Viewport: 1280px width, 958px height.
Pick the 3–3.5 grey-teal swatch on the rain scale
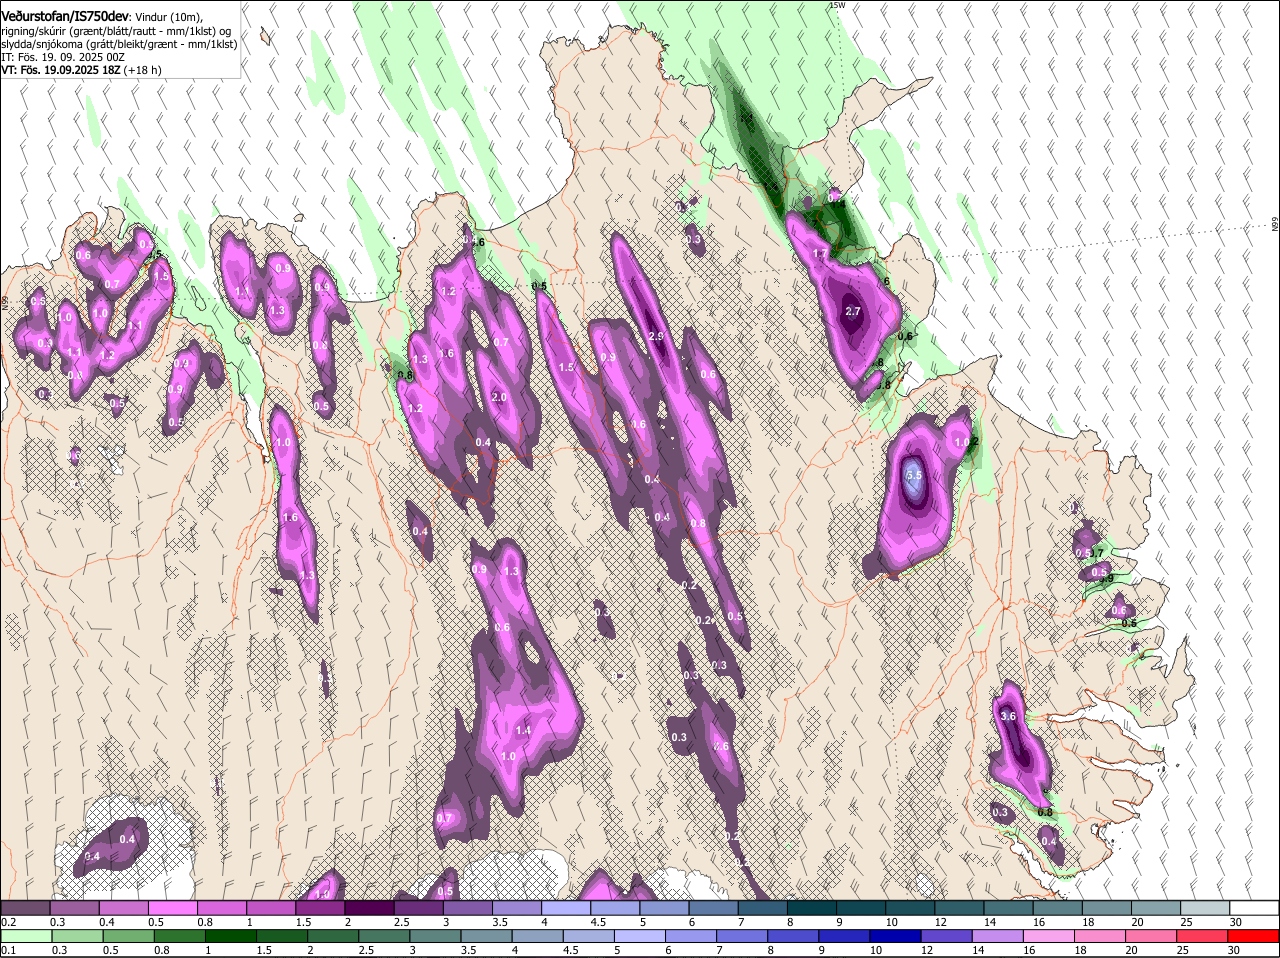tap(436, 937)
